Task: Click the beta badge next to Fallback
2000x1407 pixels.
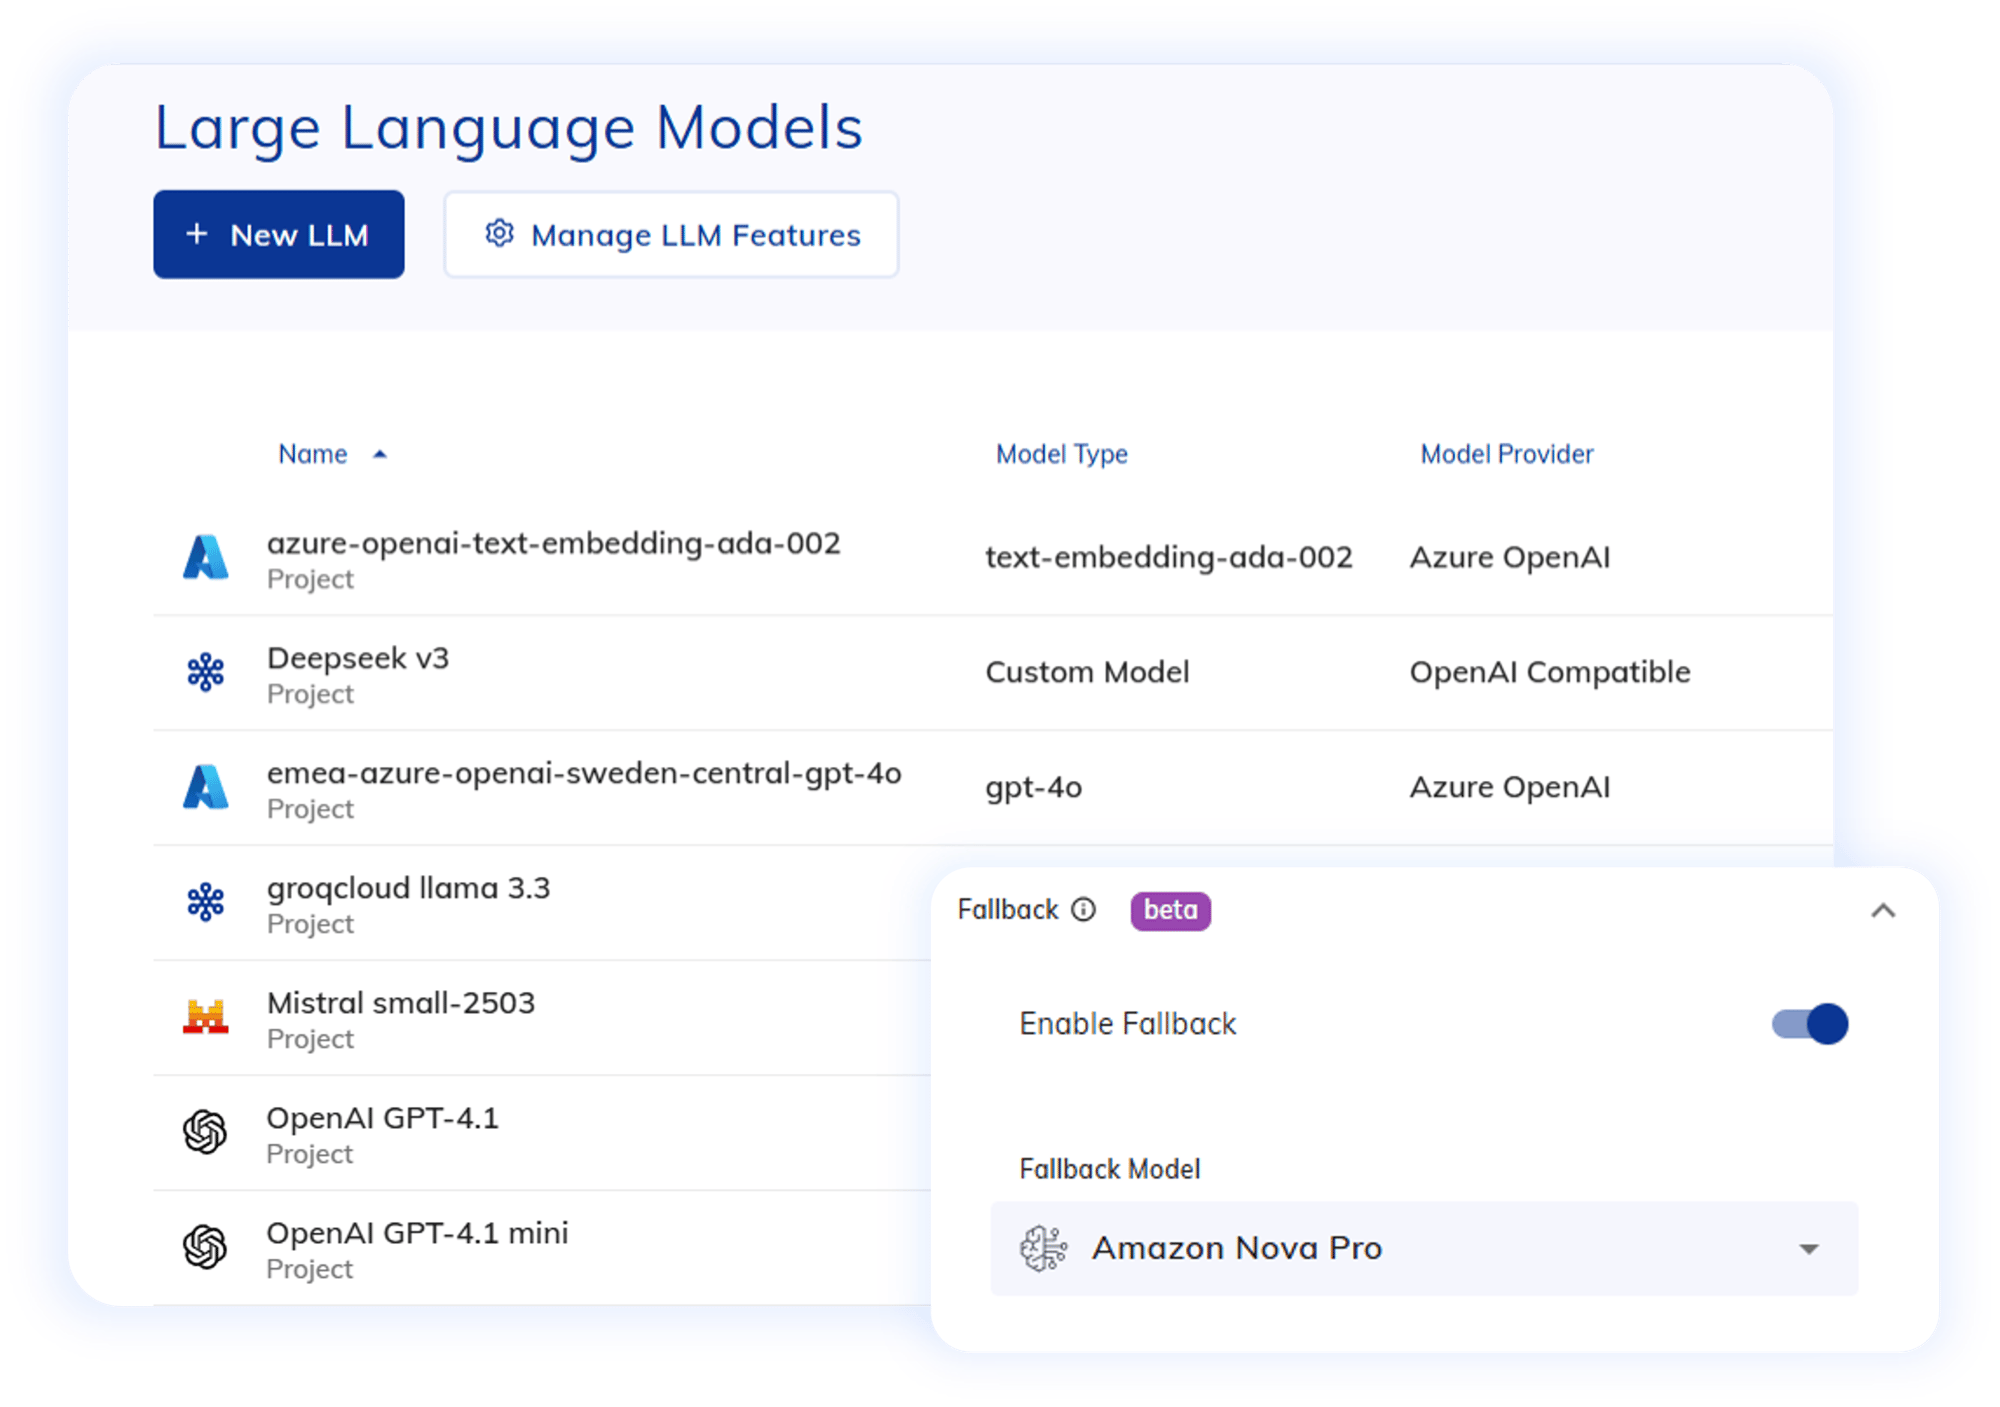Action: [1169, 910]
